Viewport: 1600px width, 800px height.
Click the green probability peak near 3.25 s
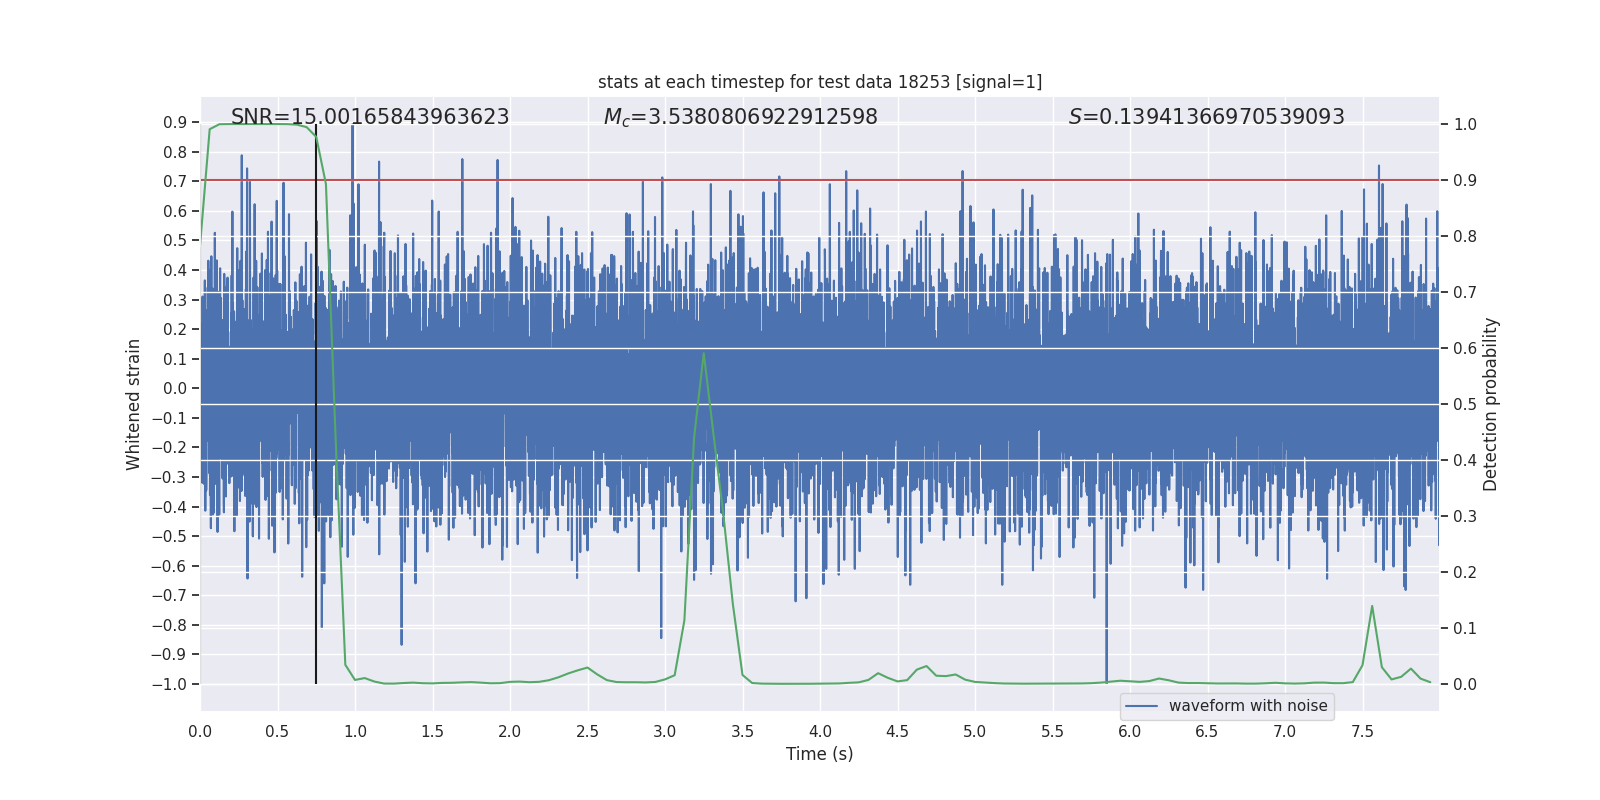(x=704, y=353)
